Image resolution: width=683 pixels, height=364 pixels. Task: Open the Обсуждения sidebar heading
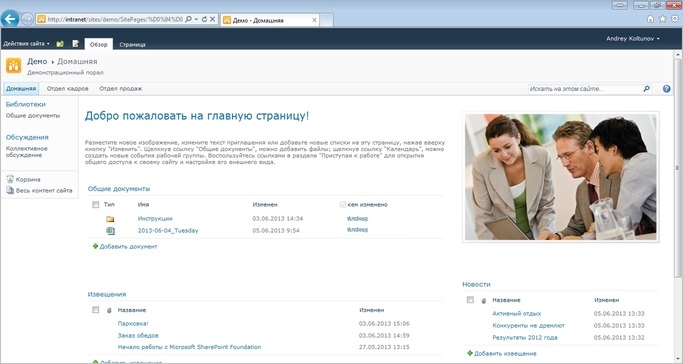coord(27,137)
